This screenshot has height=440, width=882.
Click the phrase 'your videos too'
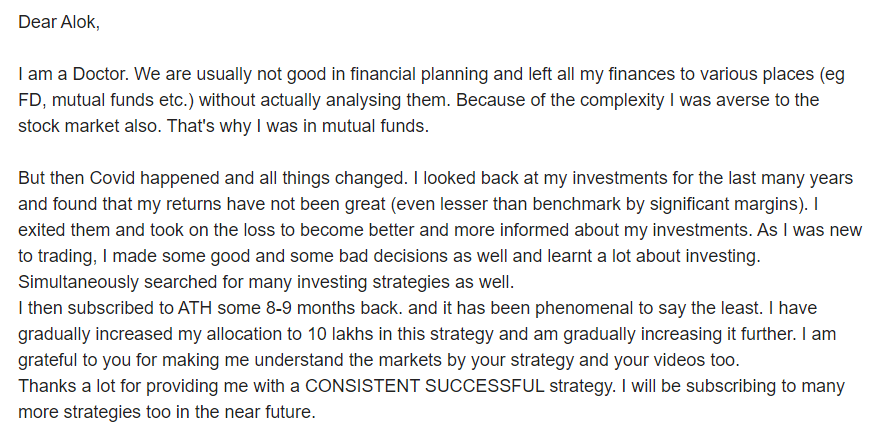675,360
